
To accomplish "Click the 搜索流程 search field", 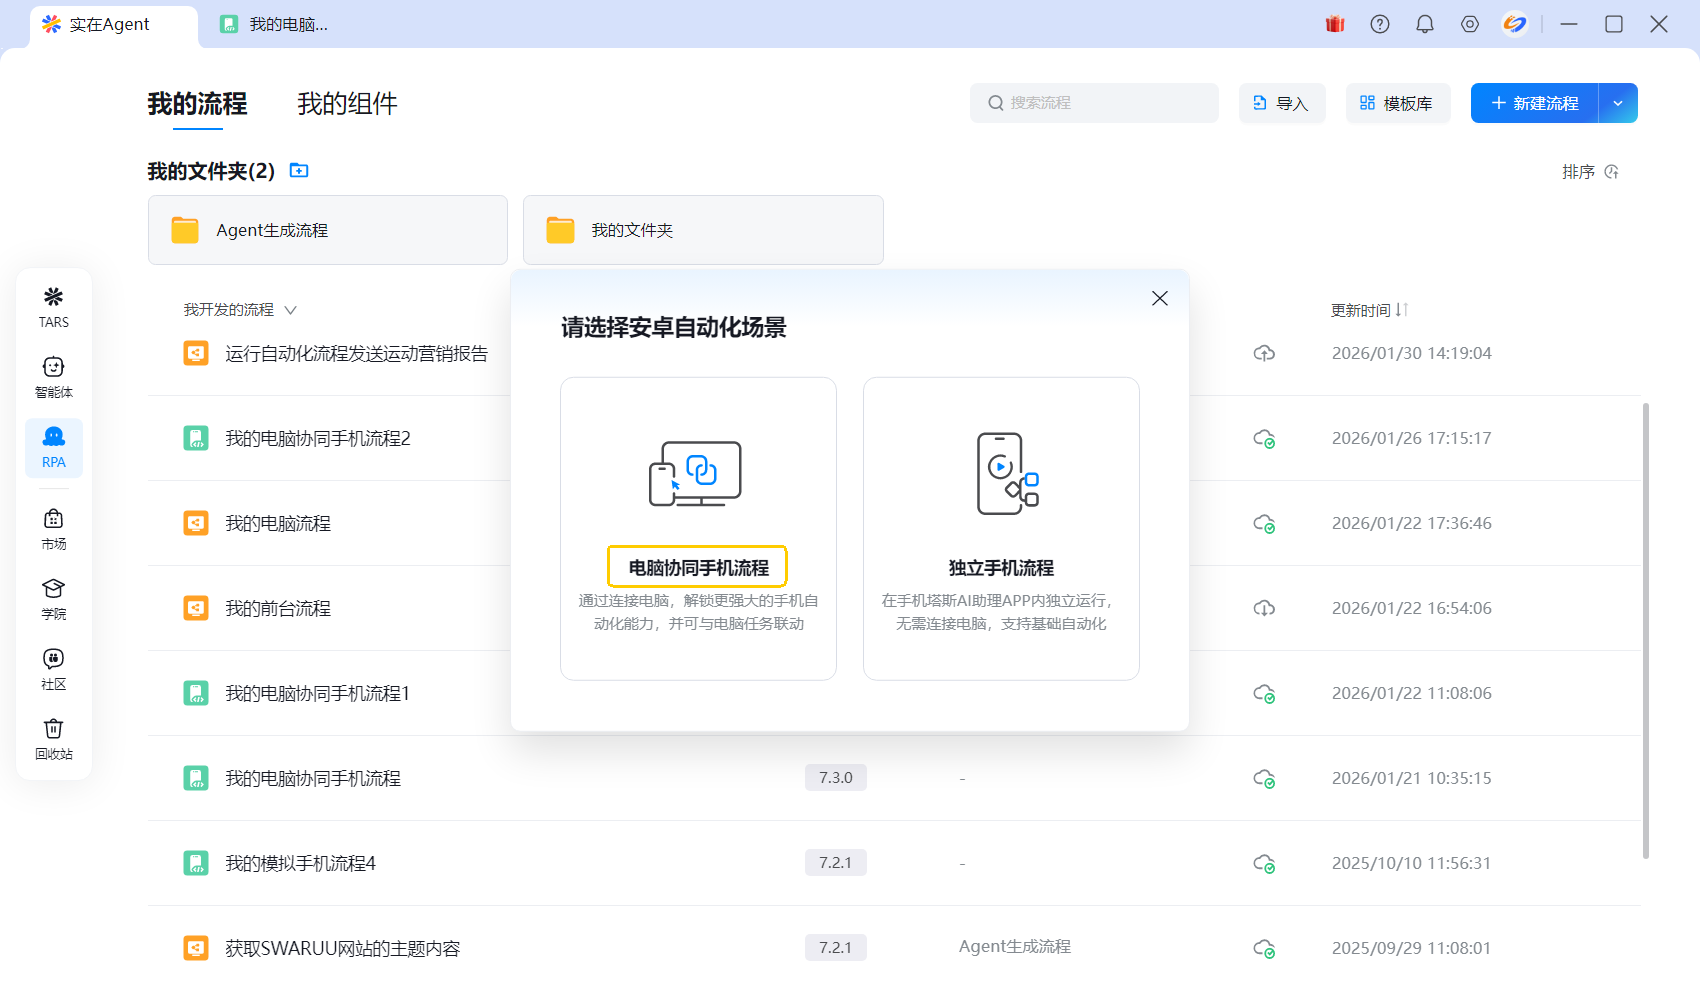I will (1094, 103).
